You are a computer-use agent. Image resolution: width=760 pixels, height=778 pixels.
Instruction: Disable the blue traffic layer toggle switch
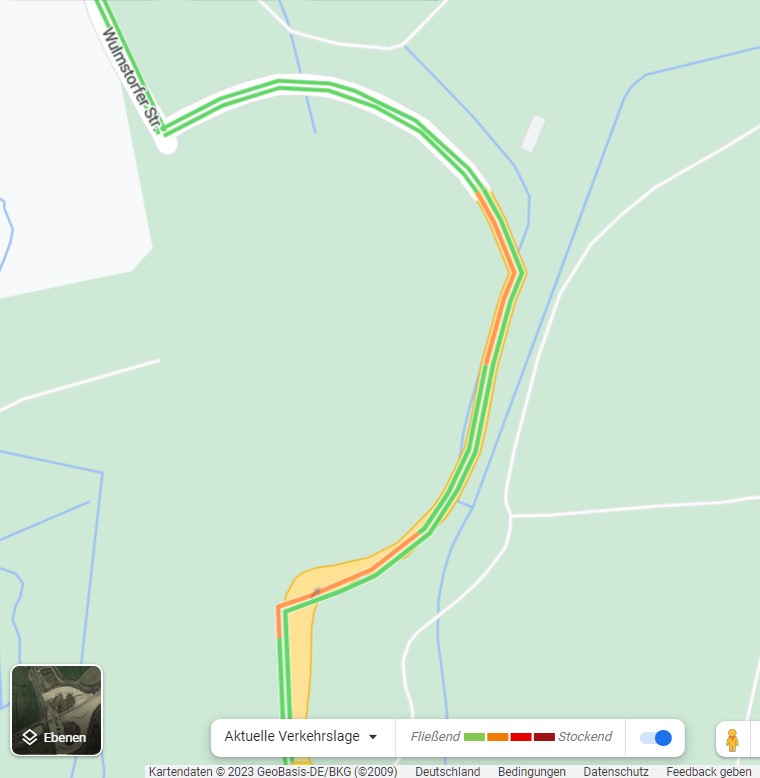pyautogui.click(x=656, y=738)
